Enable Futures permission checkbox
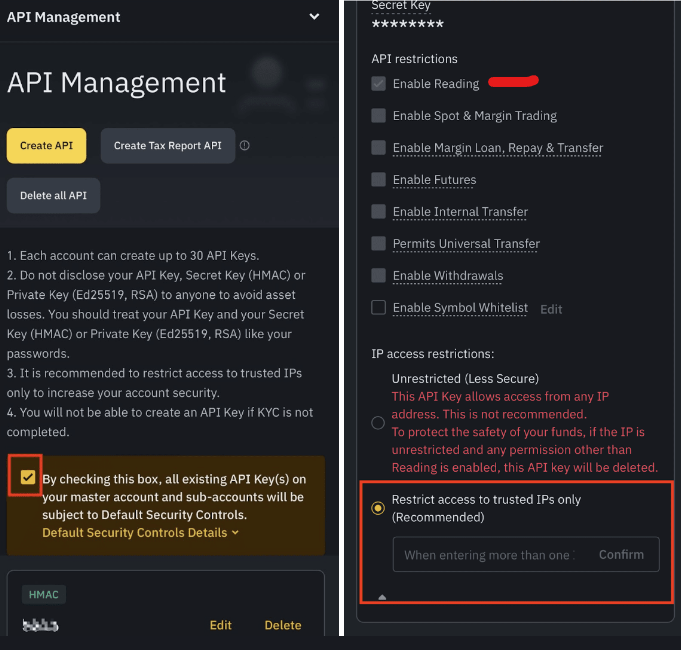The height and width of the screenshot is (650, 681). 378,180
